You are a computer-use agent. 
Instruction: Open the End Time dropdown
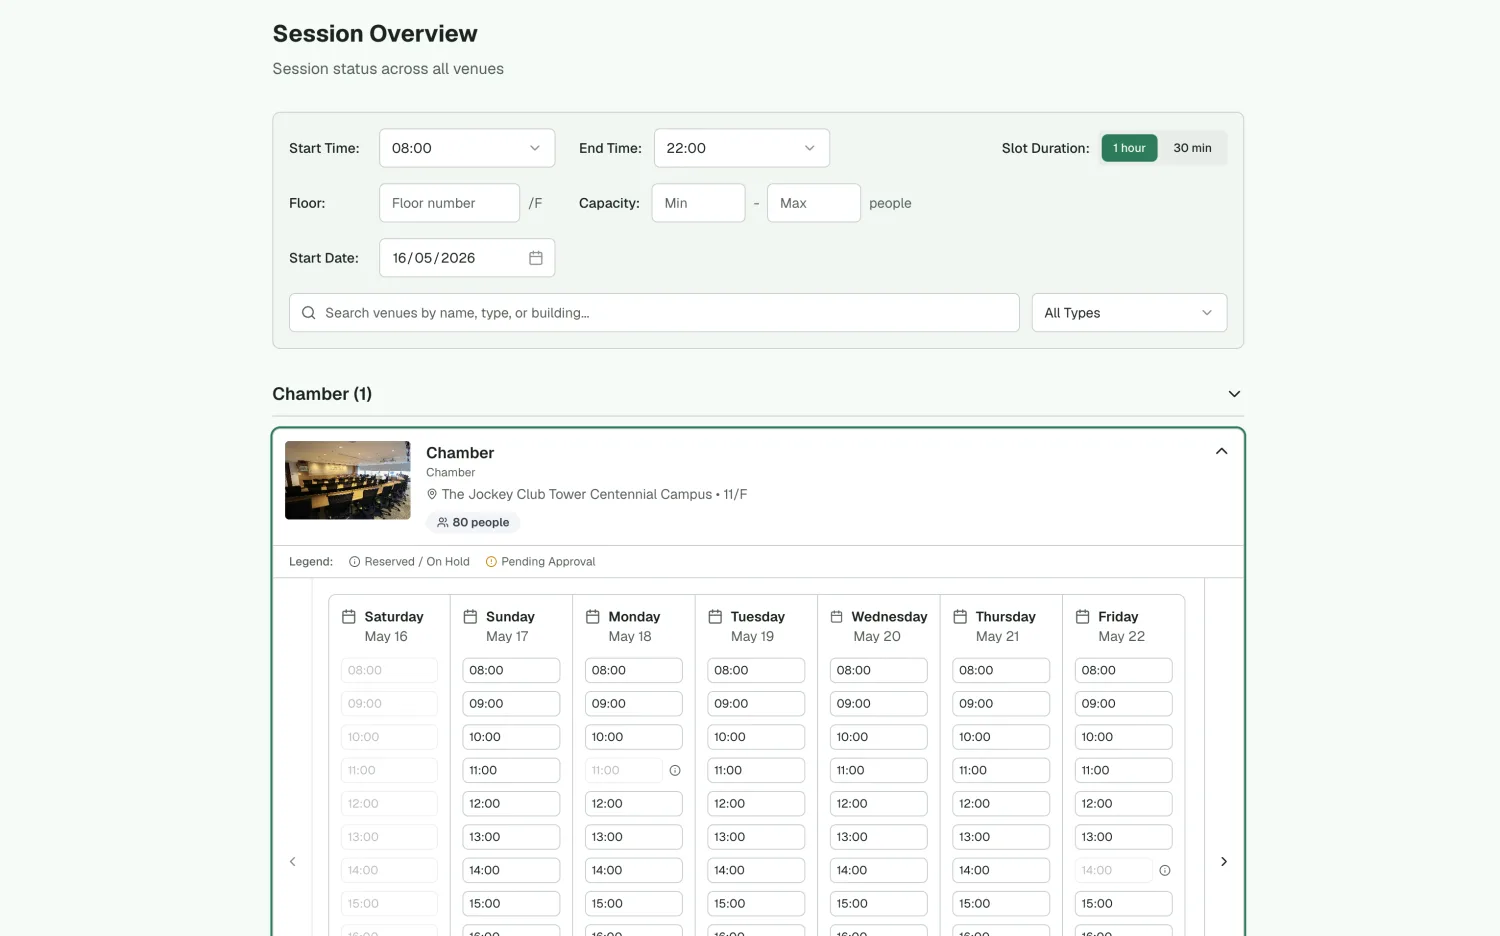[x=742, y=148]
